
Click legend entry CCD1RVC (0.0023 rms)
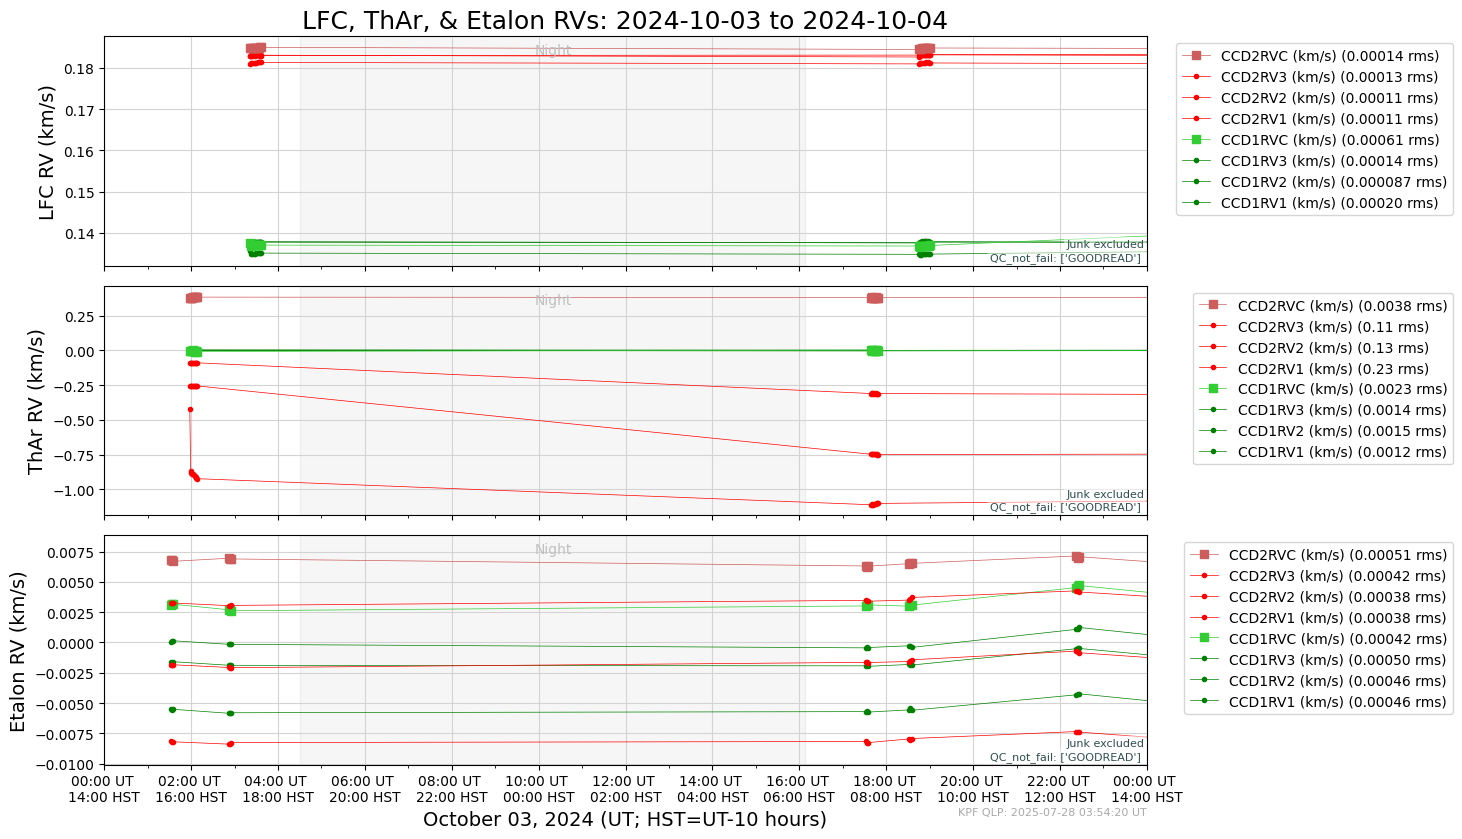(1324, 389)
